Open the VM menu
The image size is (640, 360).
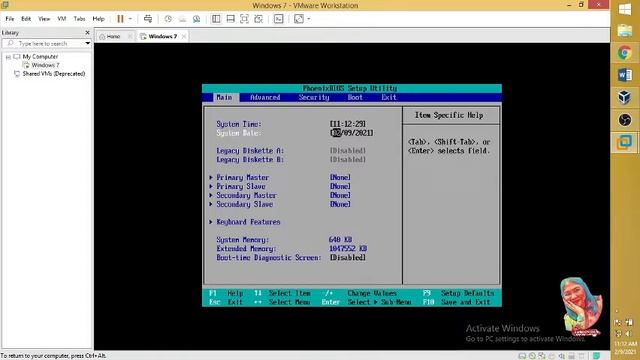tap(62, 19)
